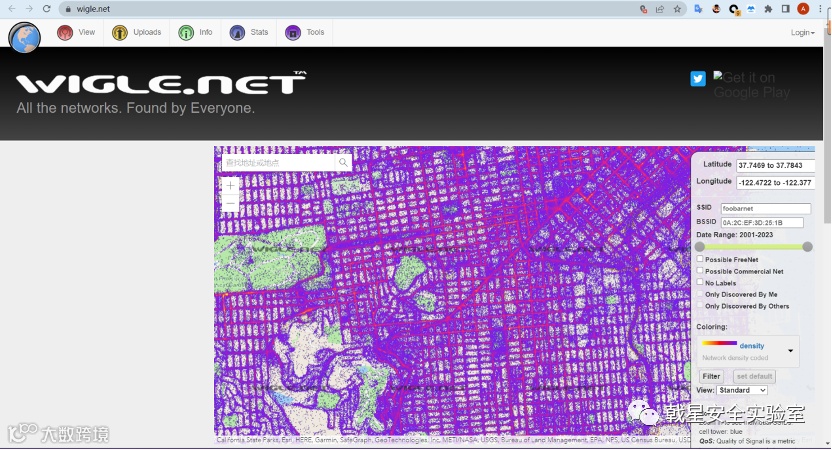Click the Get it on Google Play link
The width and height of the screenshot is (832, 450).
pos(751,85)
